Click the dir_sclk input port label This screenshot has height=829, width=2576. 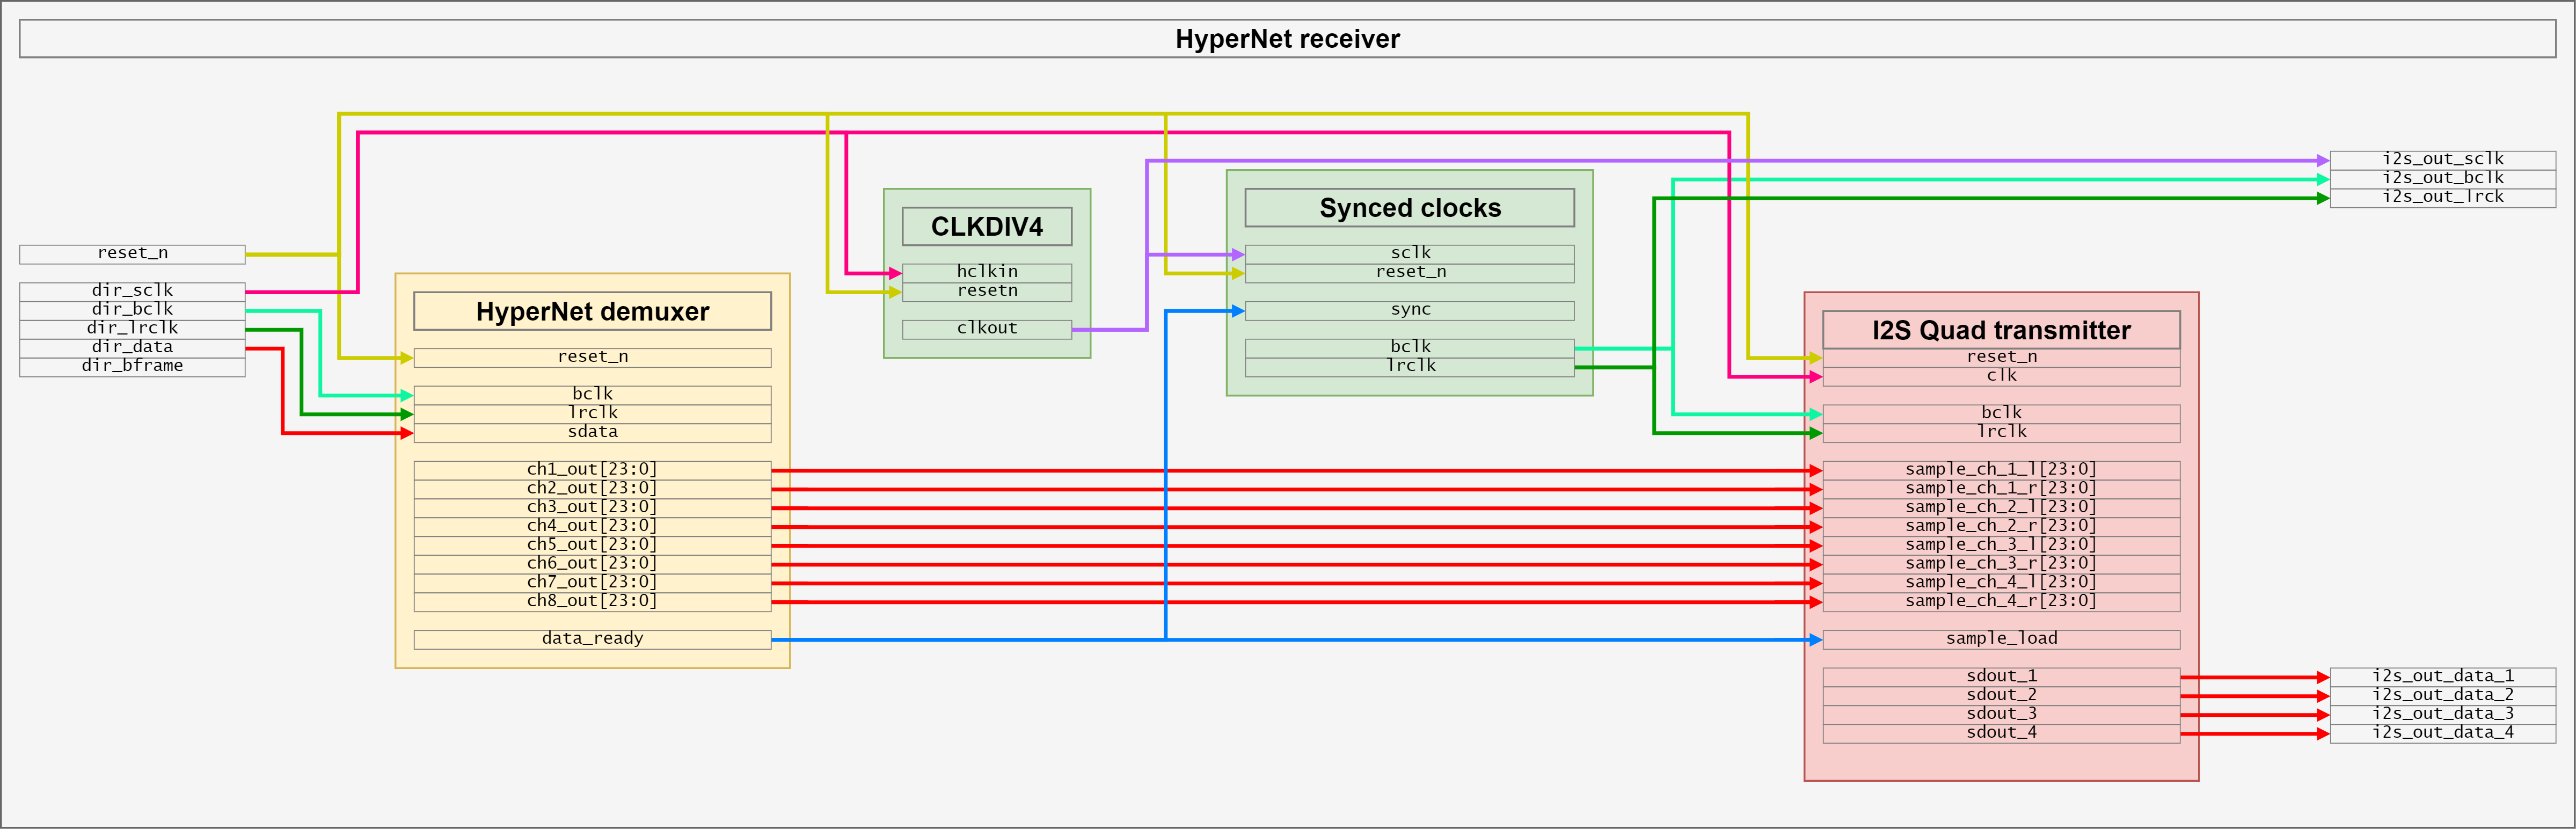click(132, 291)
